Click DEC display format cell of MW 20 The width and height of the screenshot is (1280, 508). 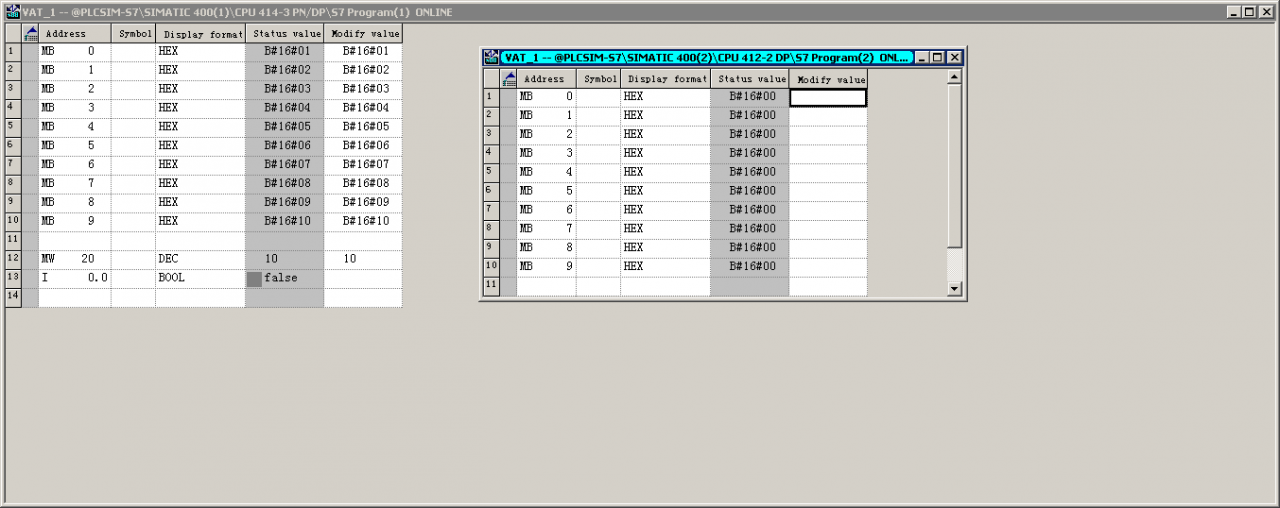pos(200,259)
